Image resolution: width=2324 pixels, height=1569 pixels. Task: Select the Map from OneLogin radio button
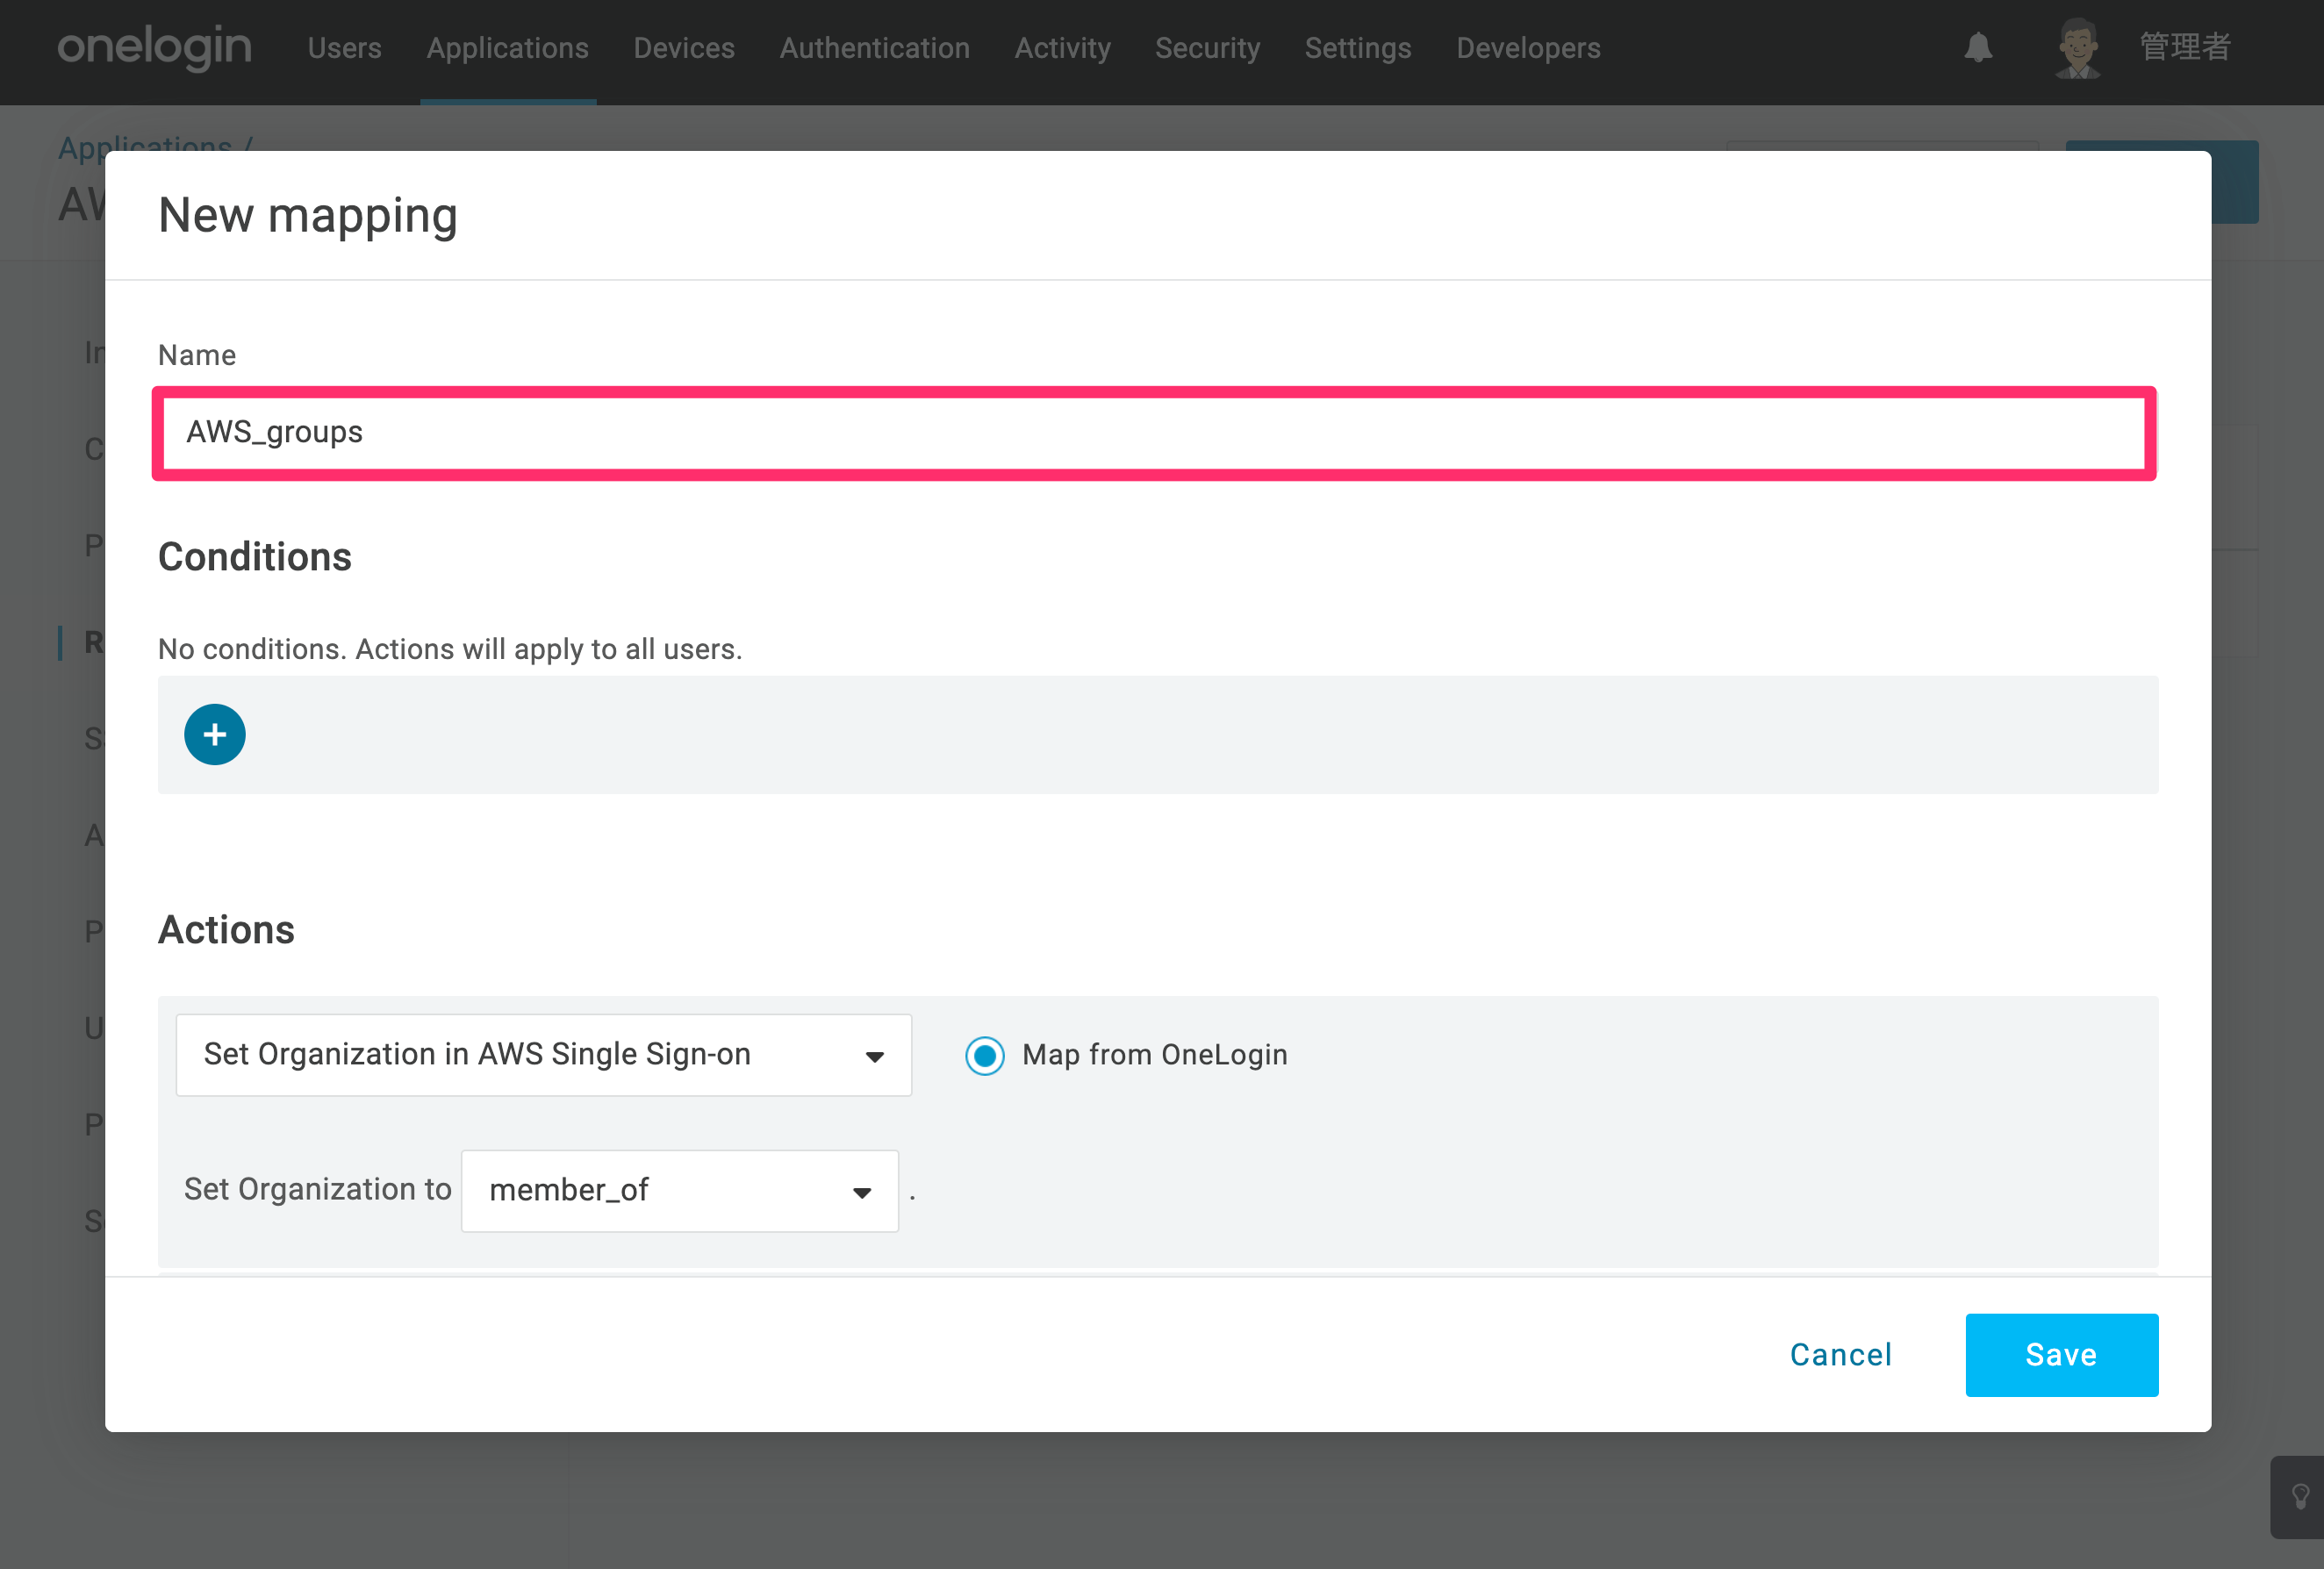coord(985,1056)
